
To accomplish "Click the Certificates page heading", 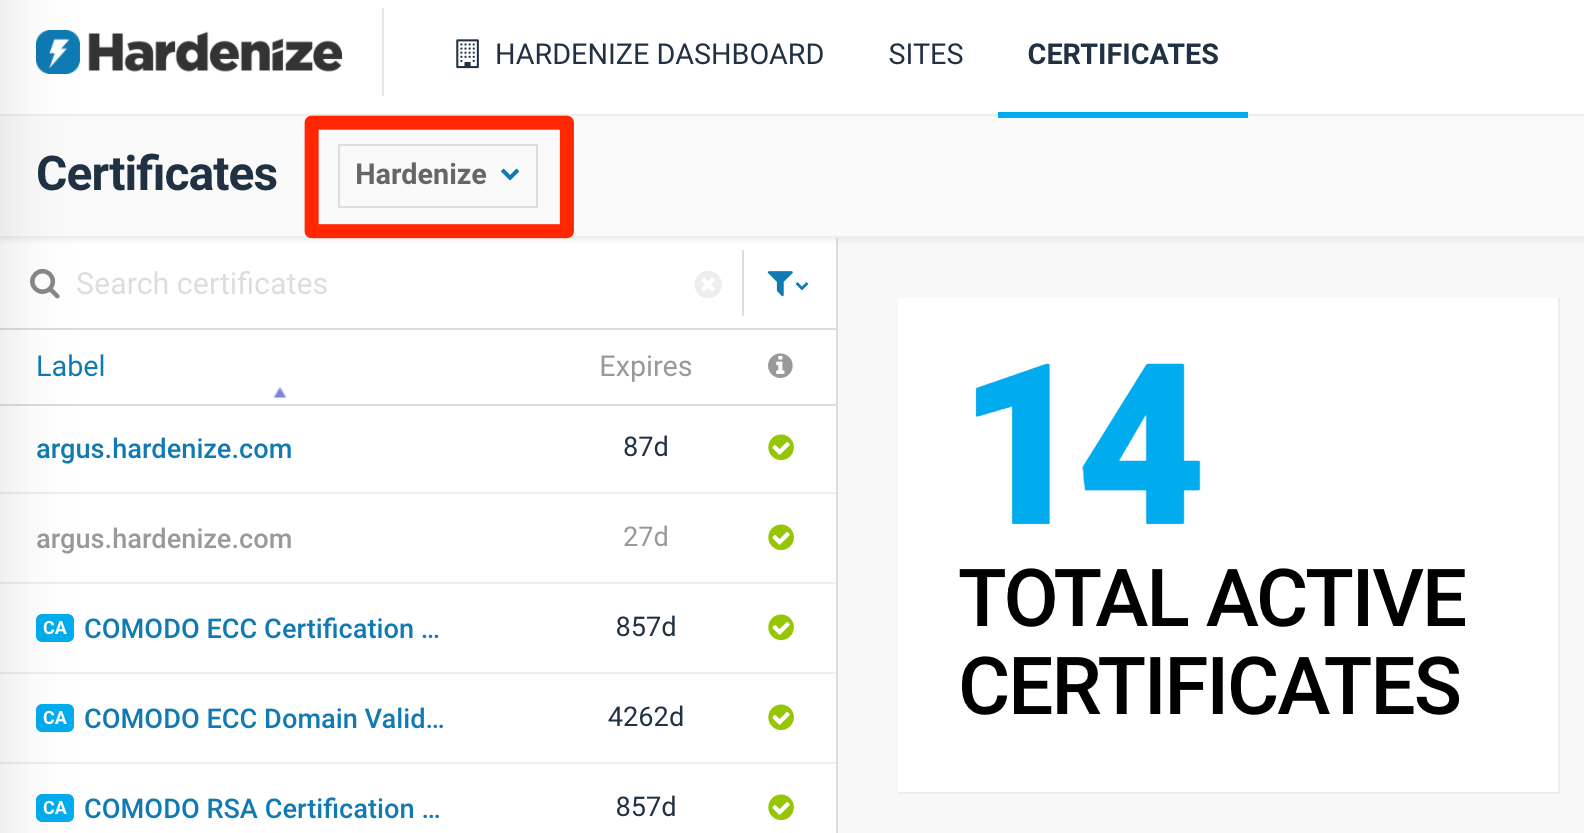I will [157, 174].
